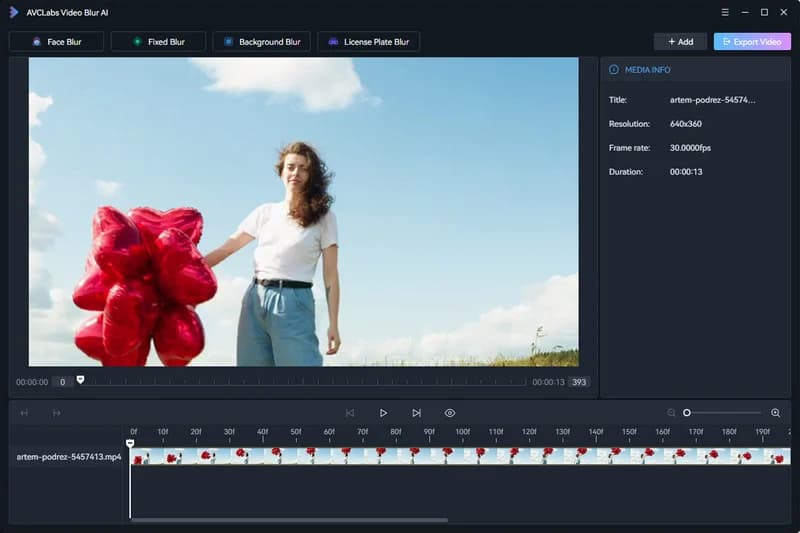Jump to the previous frame
The image size is (800, 533).
pos(350,413)
